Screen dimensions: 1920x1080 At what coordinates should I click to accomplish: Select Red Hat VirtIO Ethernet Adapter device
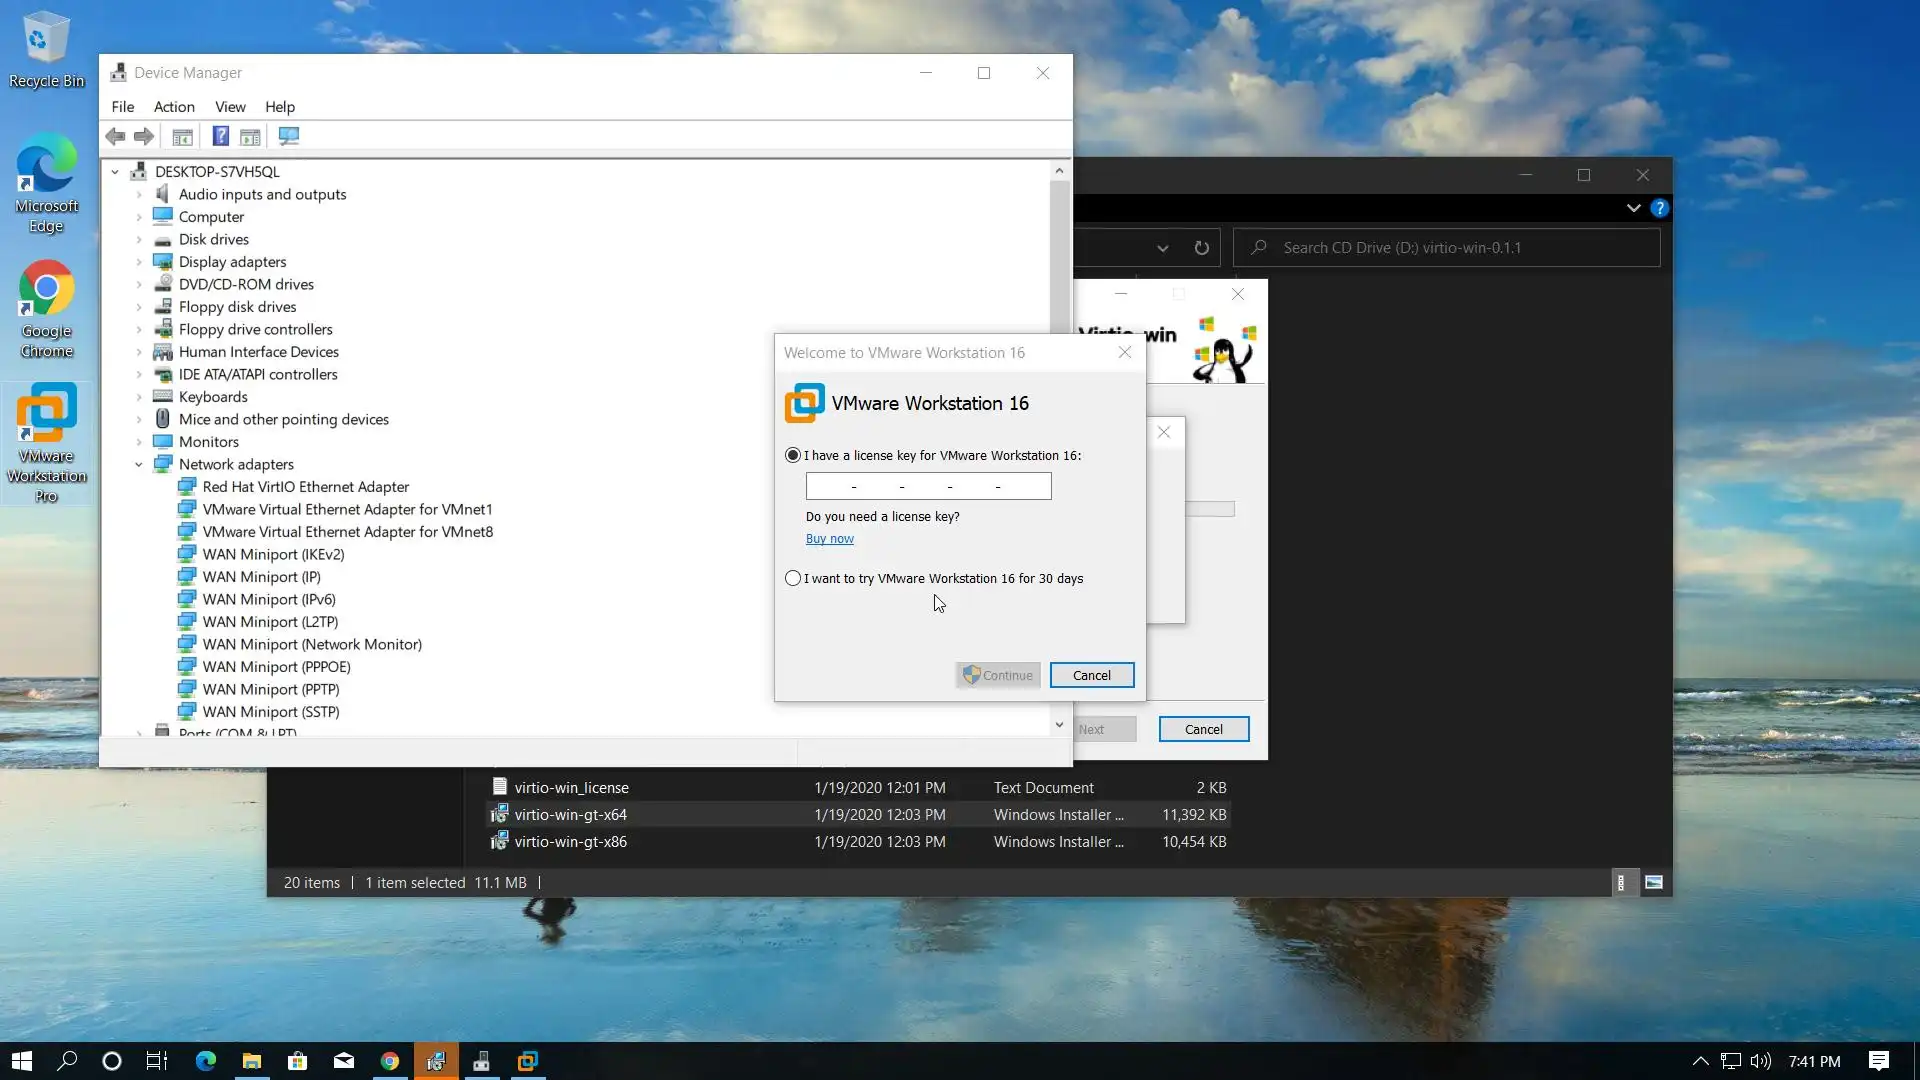click(x=305, y=487)
